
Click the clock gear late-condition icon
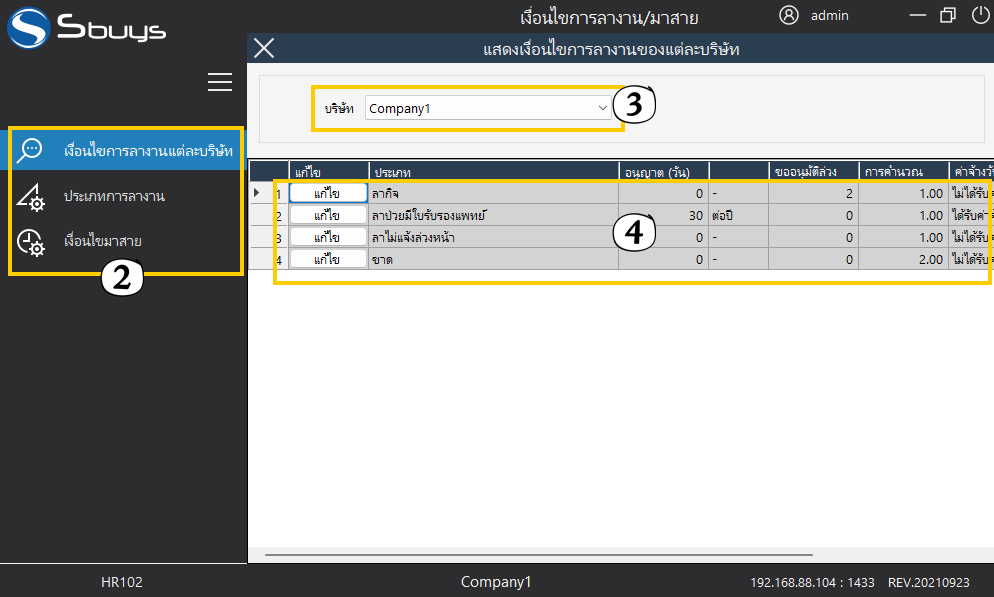(x=31, y=242)
